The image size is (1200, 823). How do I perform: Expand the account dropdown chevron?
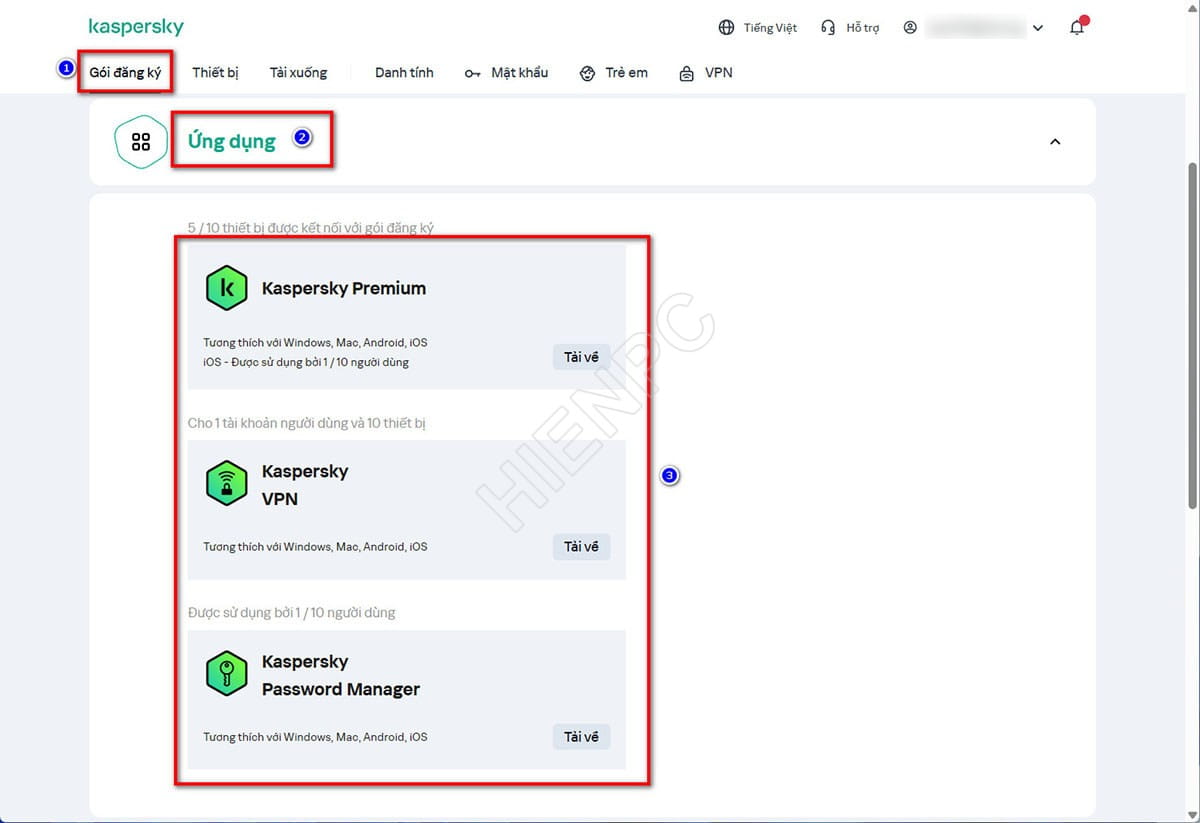1038,28
